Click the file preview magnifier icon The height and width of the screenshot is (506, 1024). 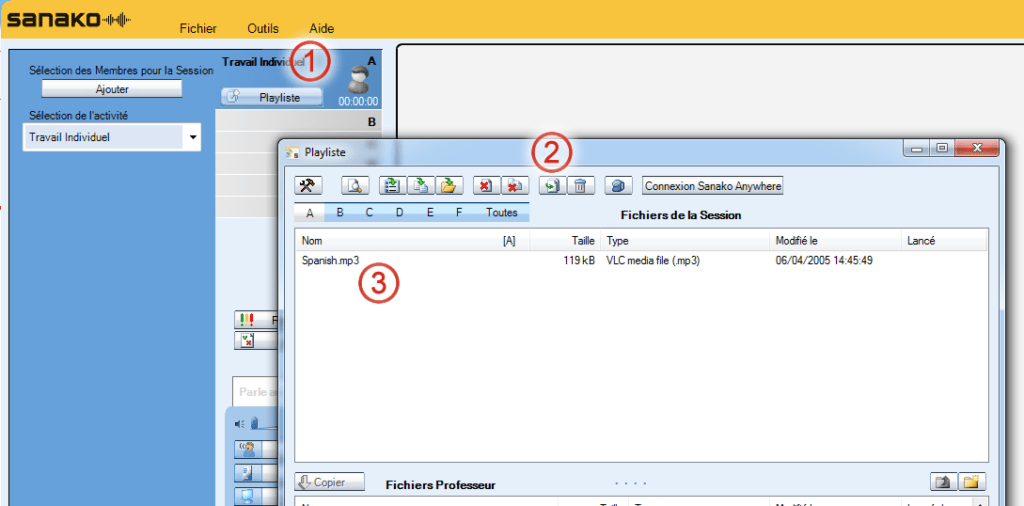coord(355,186)
